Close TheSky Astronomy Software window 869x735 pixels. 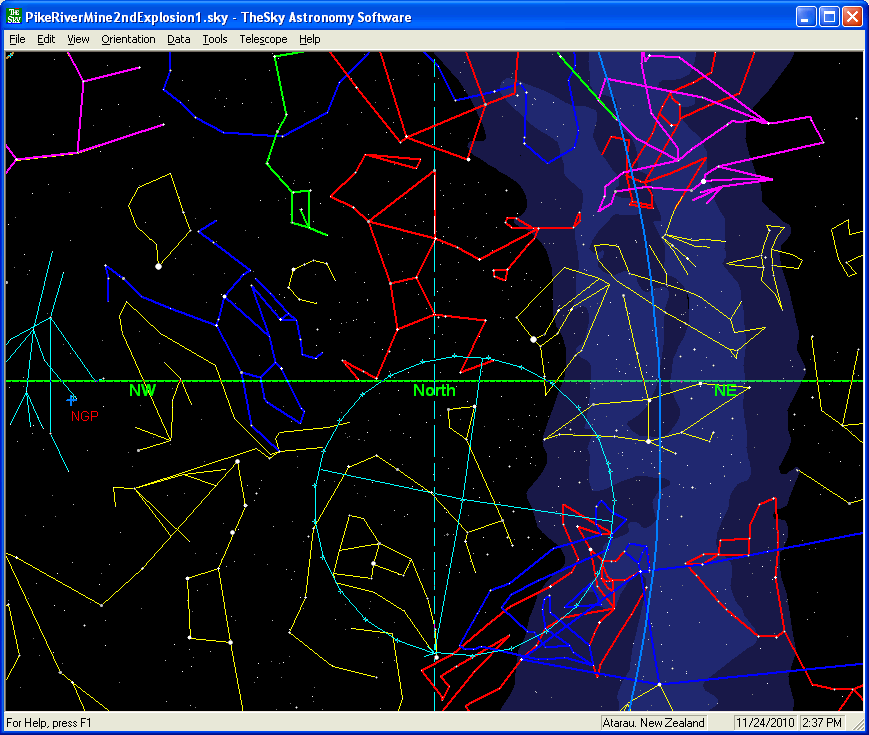coord(852,17)
